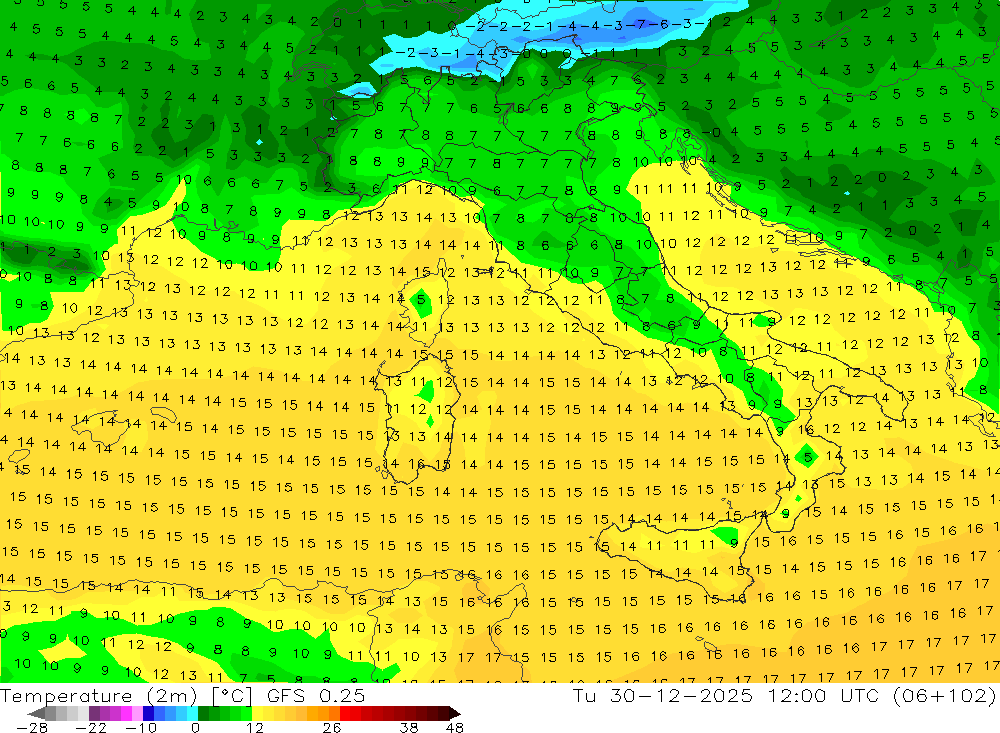Click the first yellow swatch in the legend
The height and width of the screenshot is (733, 1000).
point(258,714)
